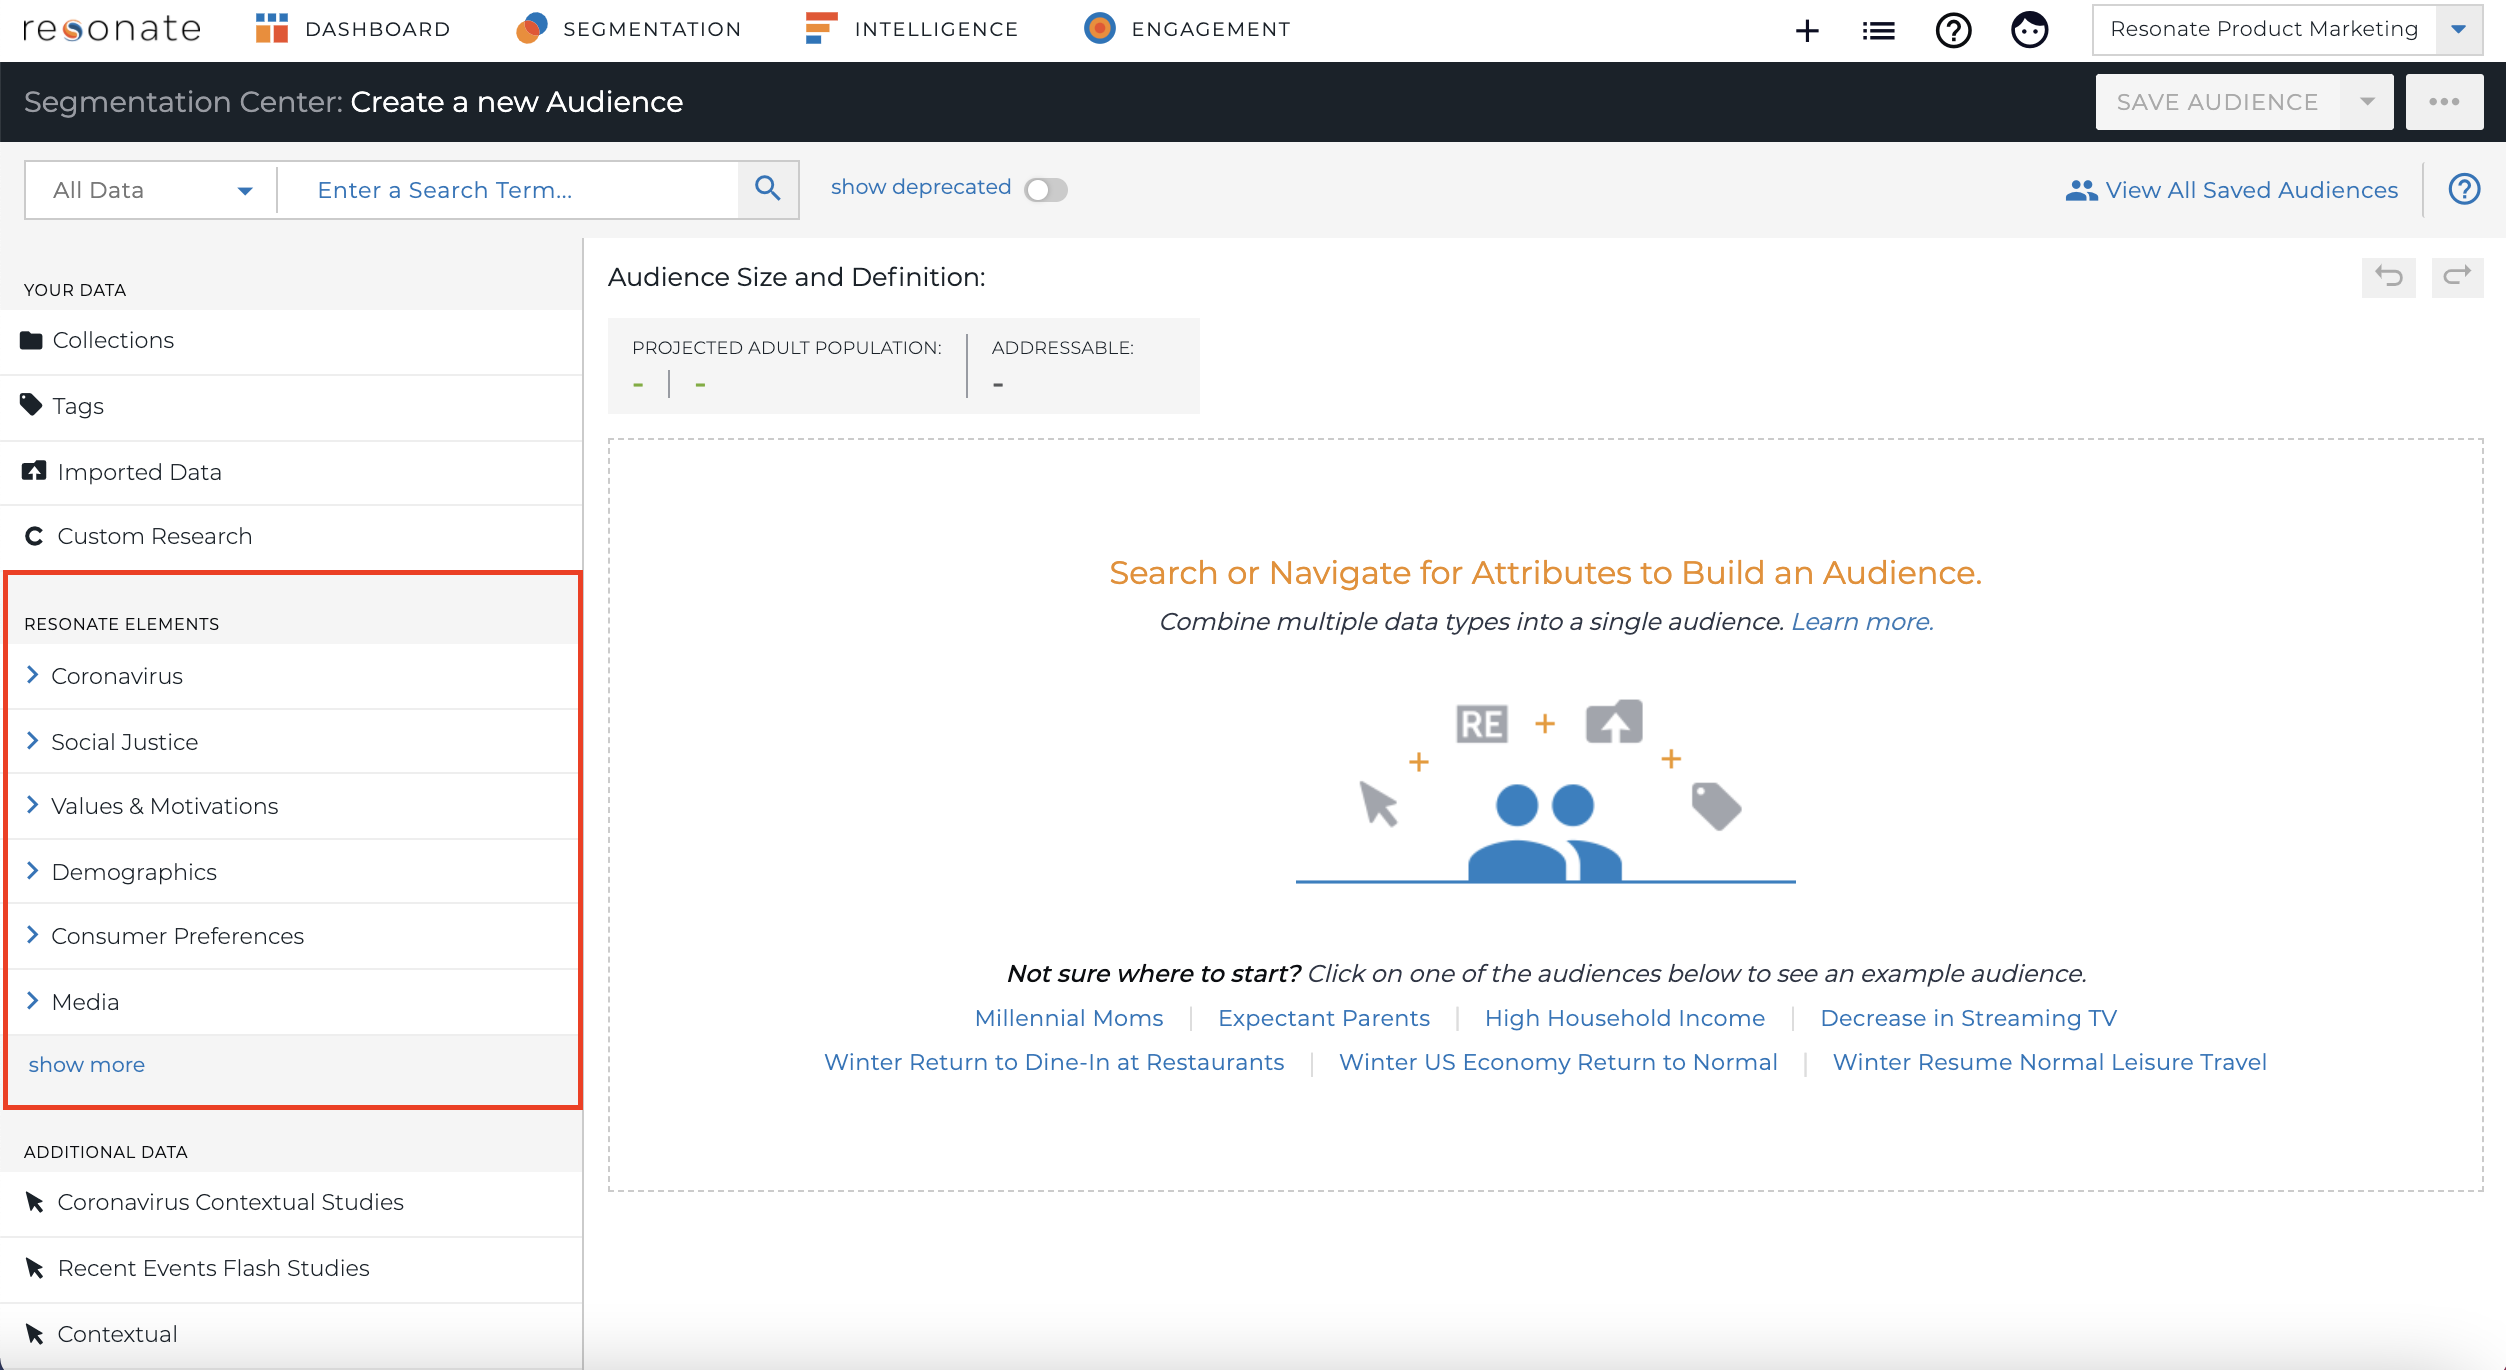The width and height of the screenshot is (2506, 1370).
Task: Open View All Saved Audiences link
Action: point(2252,190)
